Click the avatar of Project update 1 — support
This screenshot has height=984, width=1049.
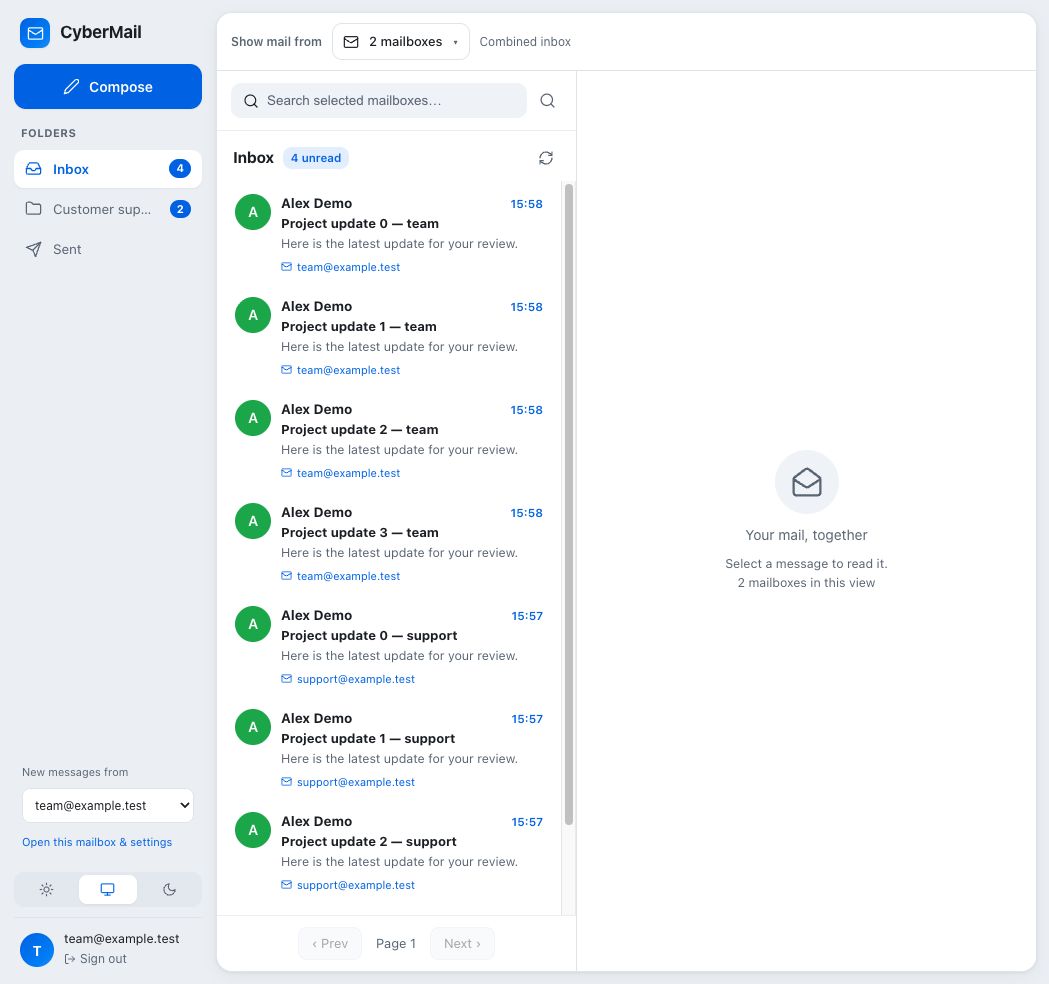click(253, 727)
